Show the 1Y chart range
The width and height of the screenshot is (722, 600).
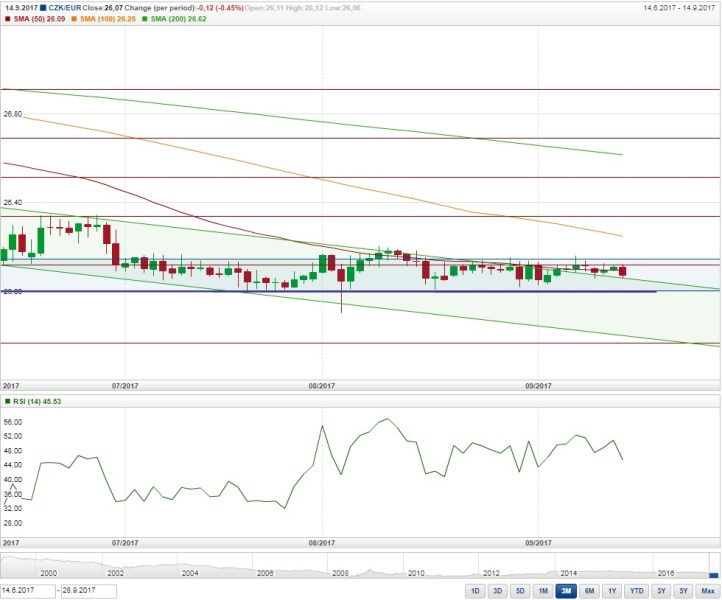pyautogui.click(x=609, y=591)
